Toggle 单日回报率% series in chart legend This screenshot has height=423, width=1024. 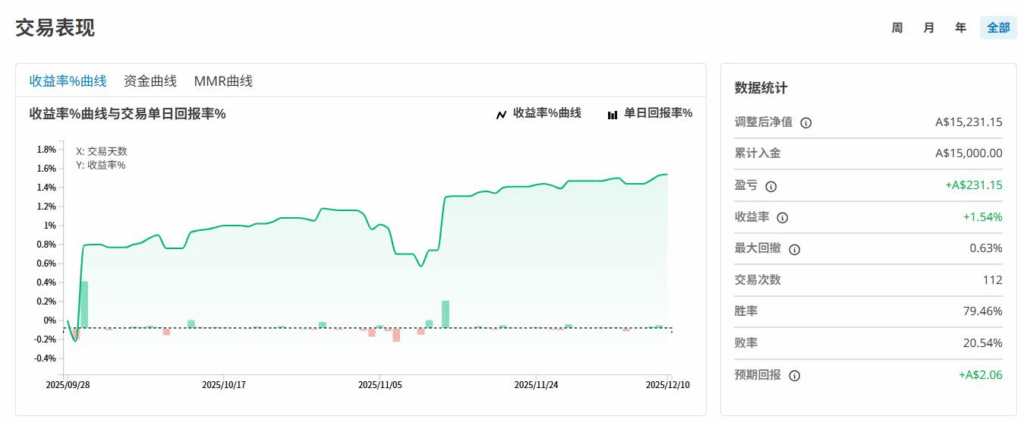[649, 114]
